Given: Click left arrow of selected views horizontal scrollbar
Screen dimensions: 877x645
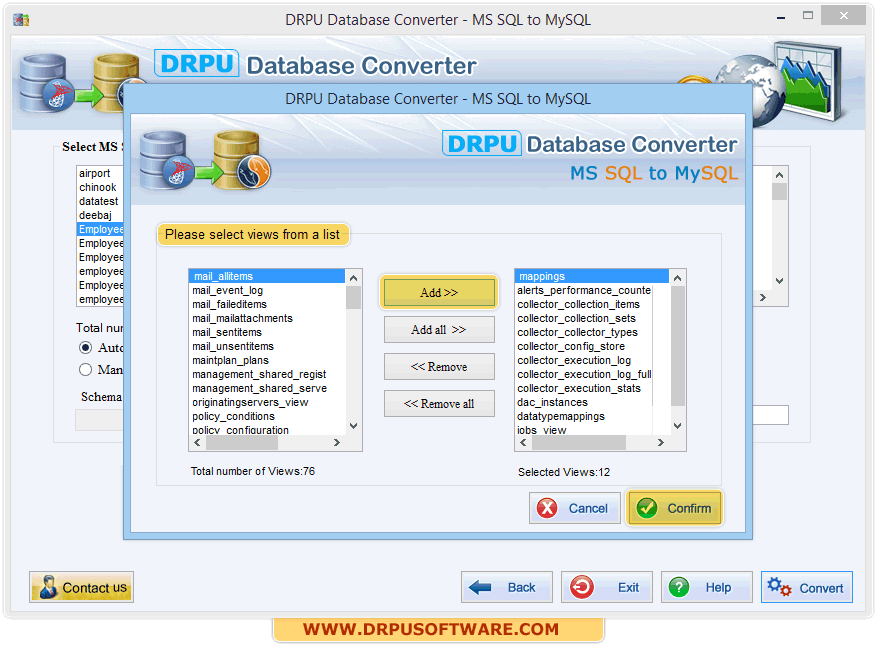Looking at the screenshot, I should (523, 442).
